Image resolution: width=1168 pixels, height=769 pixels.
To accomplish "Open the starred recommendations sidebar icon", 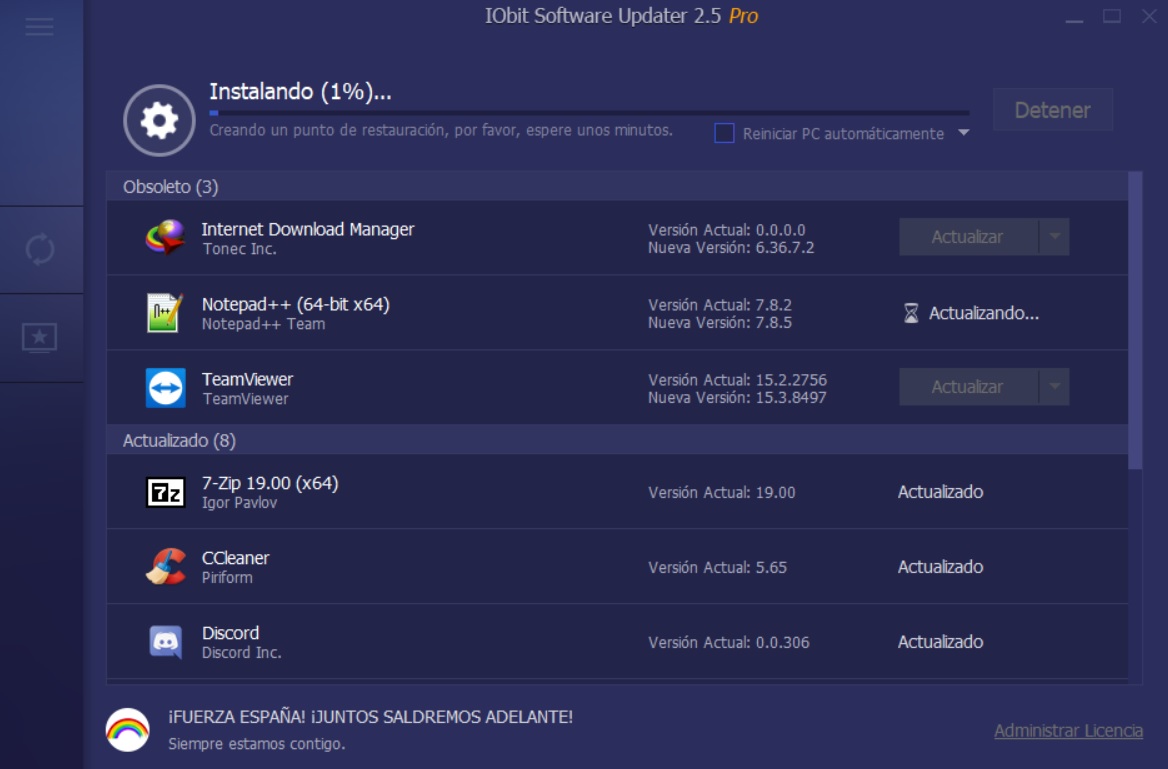I will (x=39, y=338).
